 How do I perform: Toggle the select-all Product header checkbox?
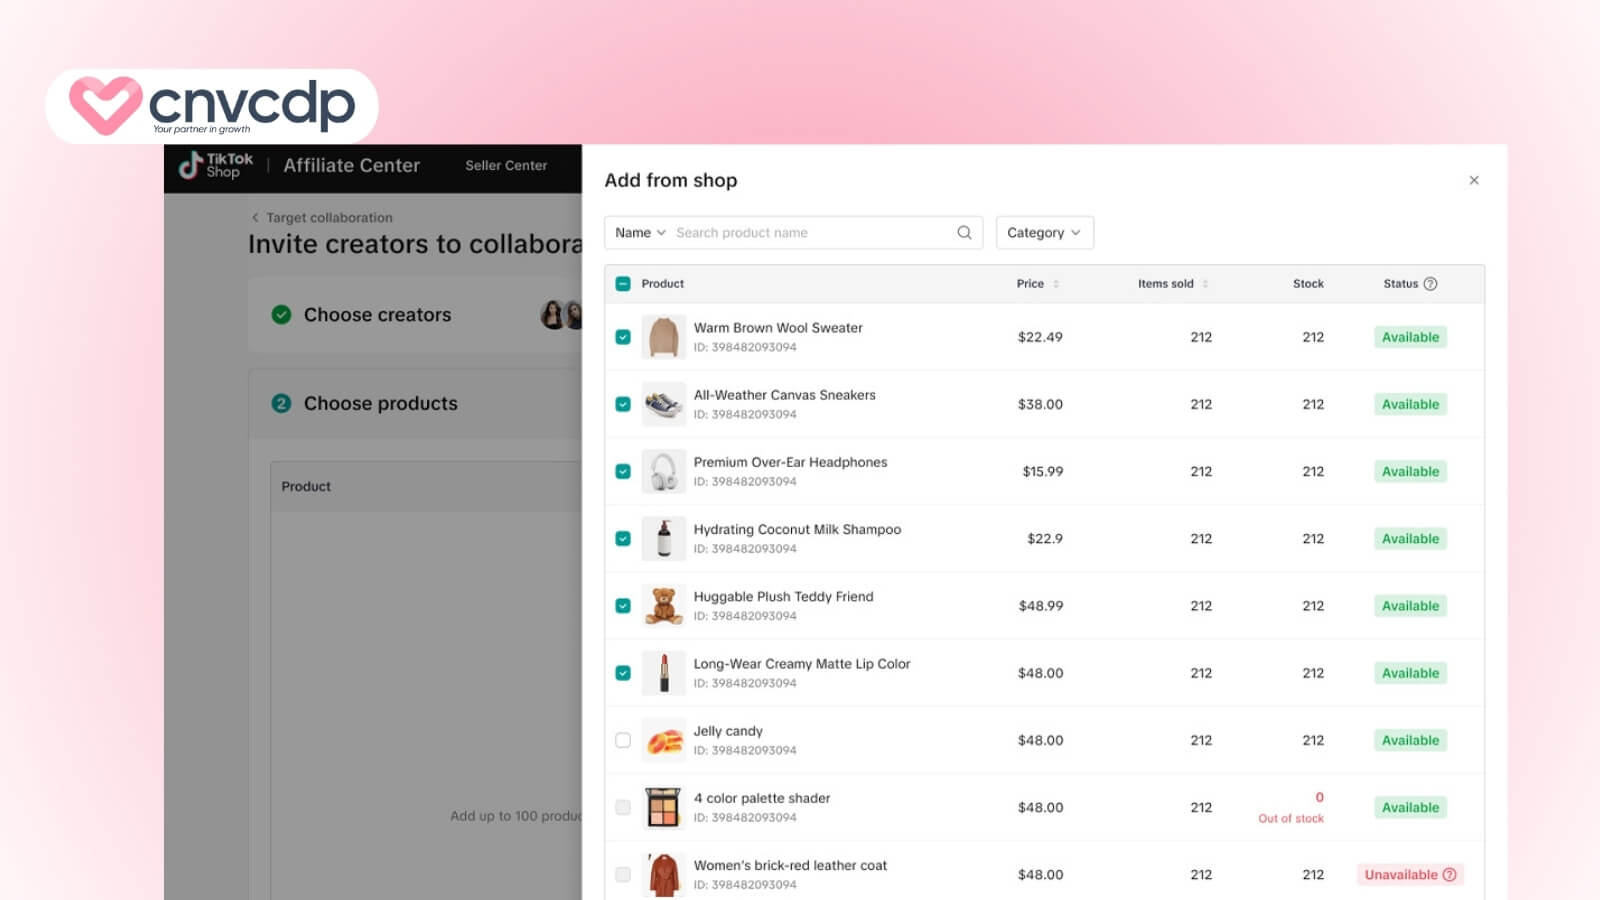click(623, 284)
